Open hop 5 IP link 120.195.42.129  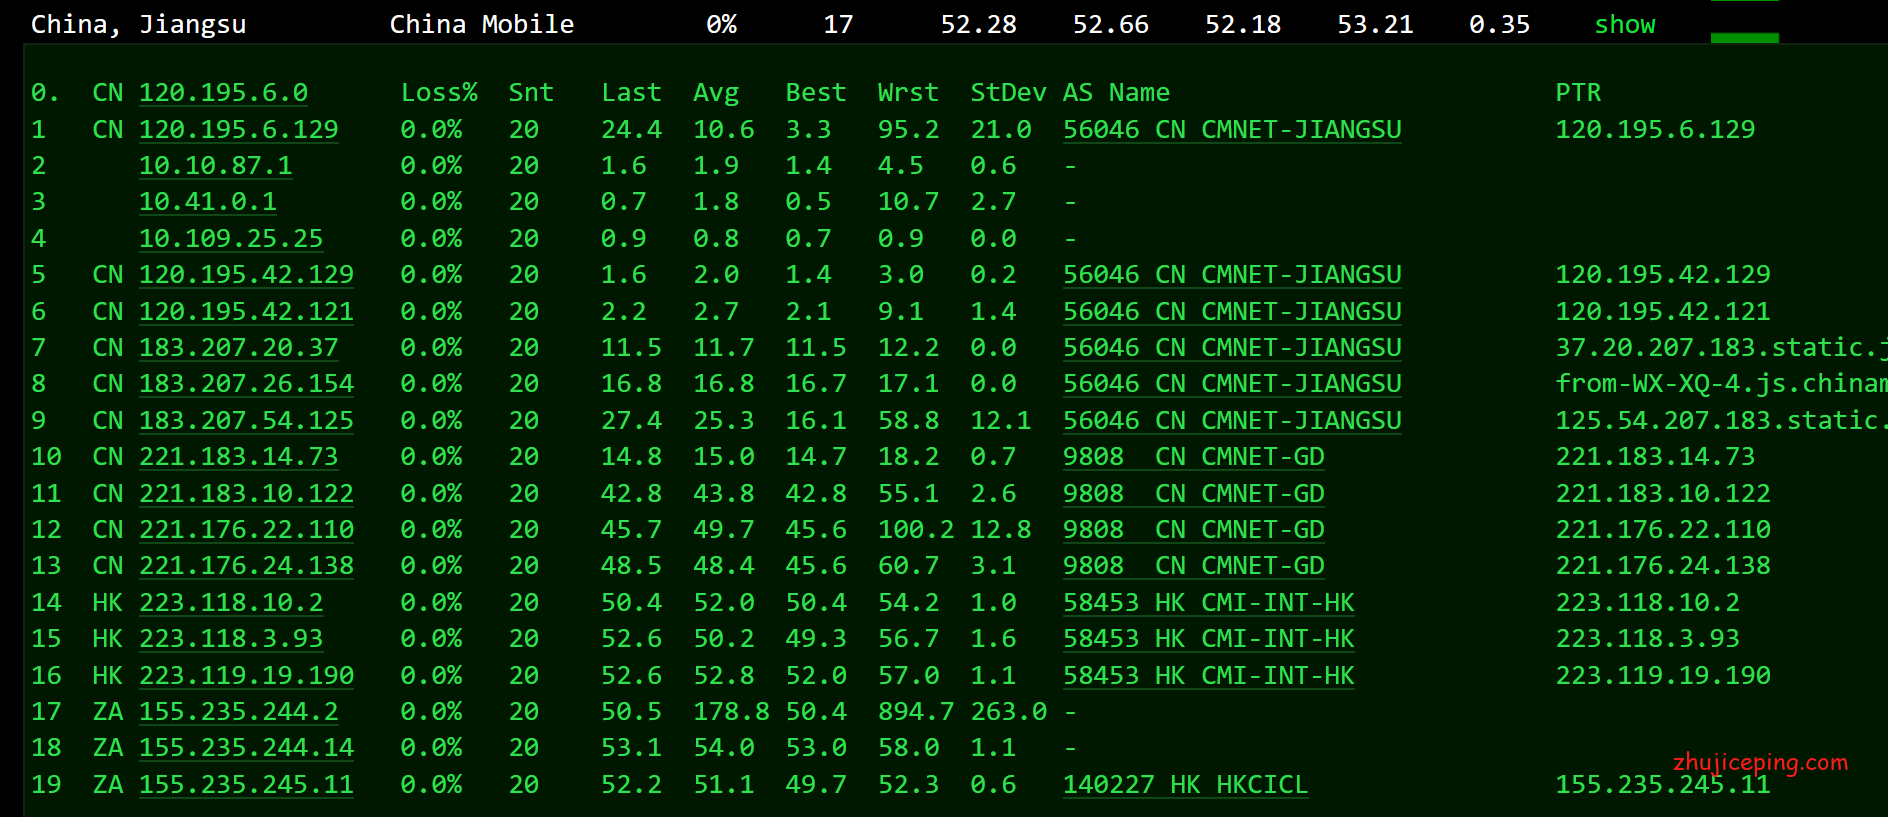(246, 275)
